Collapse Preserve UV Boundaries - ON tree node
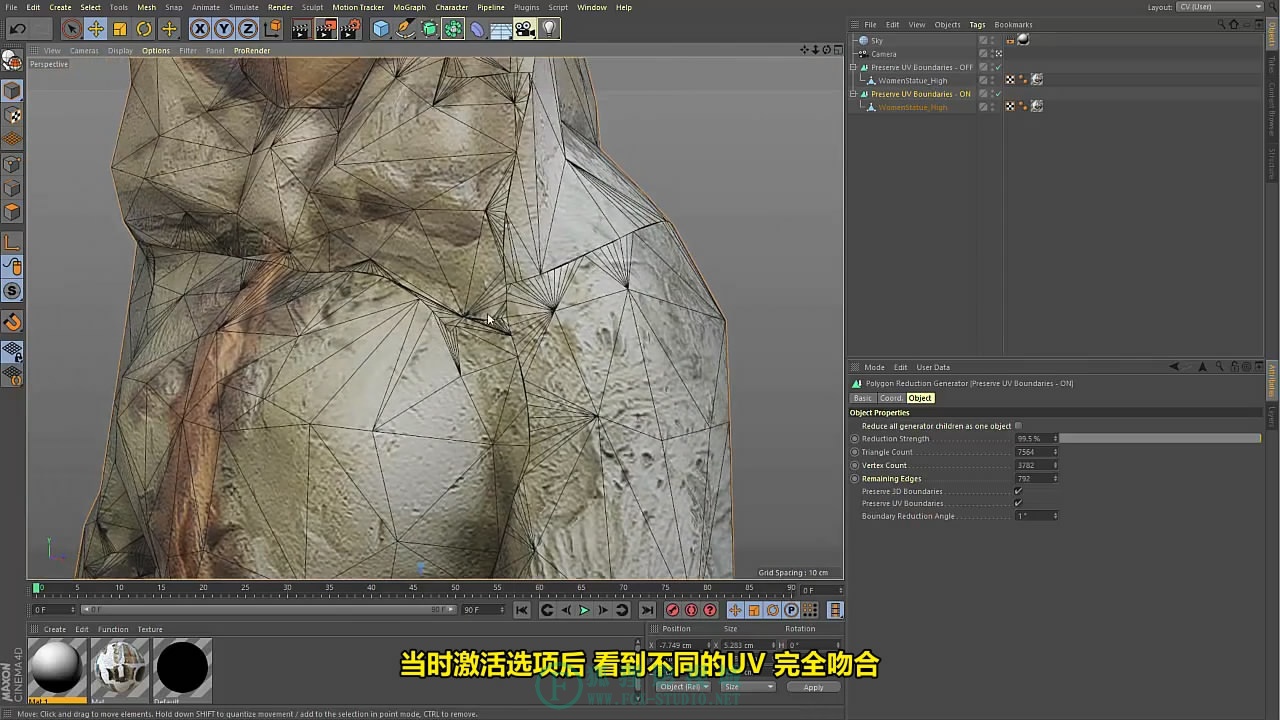This screenshot has width=1280, height=720. [853, 94]
